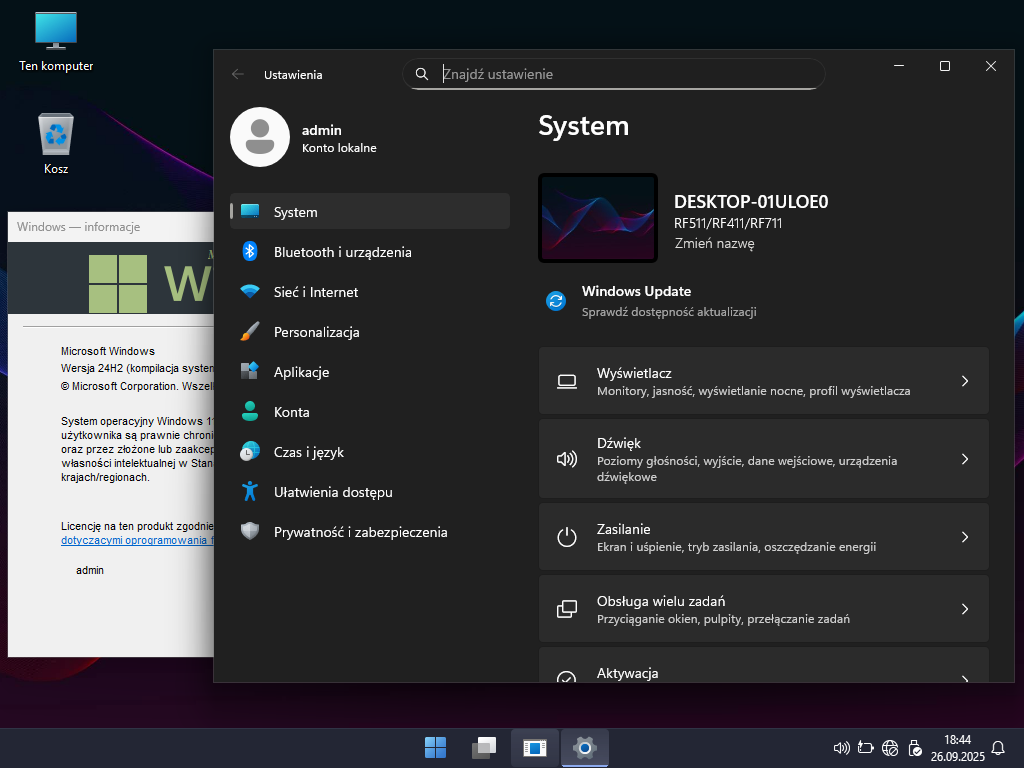Select Sieć i Internet in sidebar

pyautogui.click(x=315, y=292)
